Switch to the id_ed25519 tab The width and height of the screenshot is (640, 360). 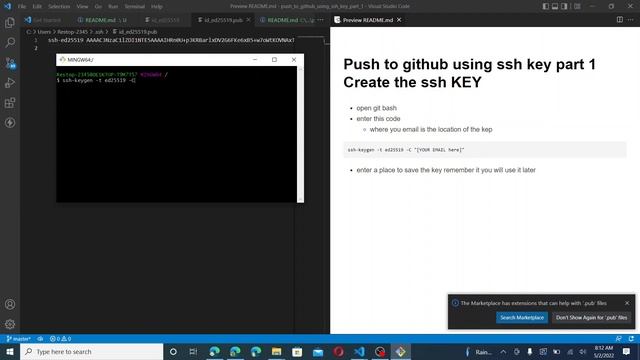(163, 20)
